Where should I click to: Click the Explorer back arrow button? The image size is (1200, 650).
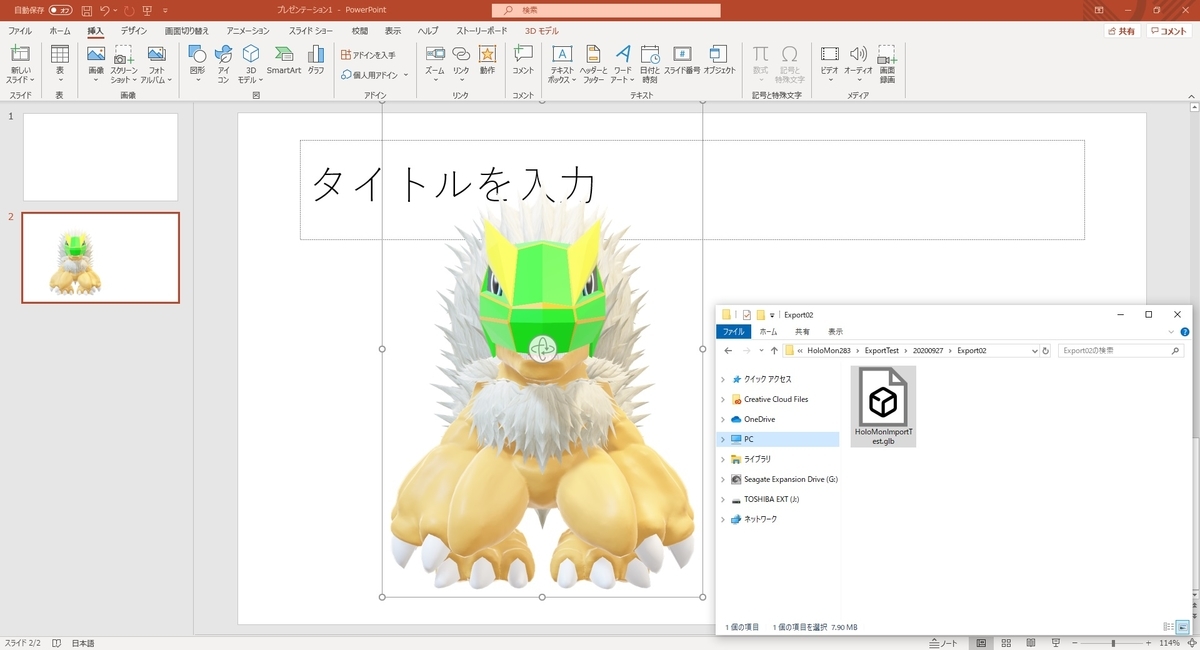tap(728, 351)
